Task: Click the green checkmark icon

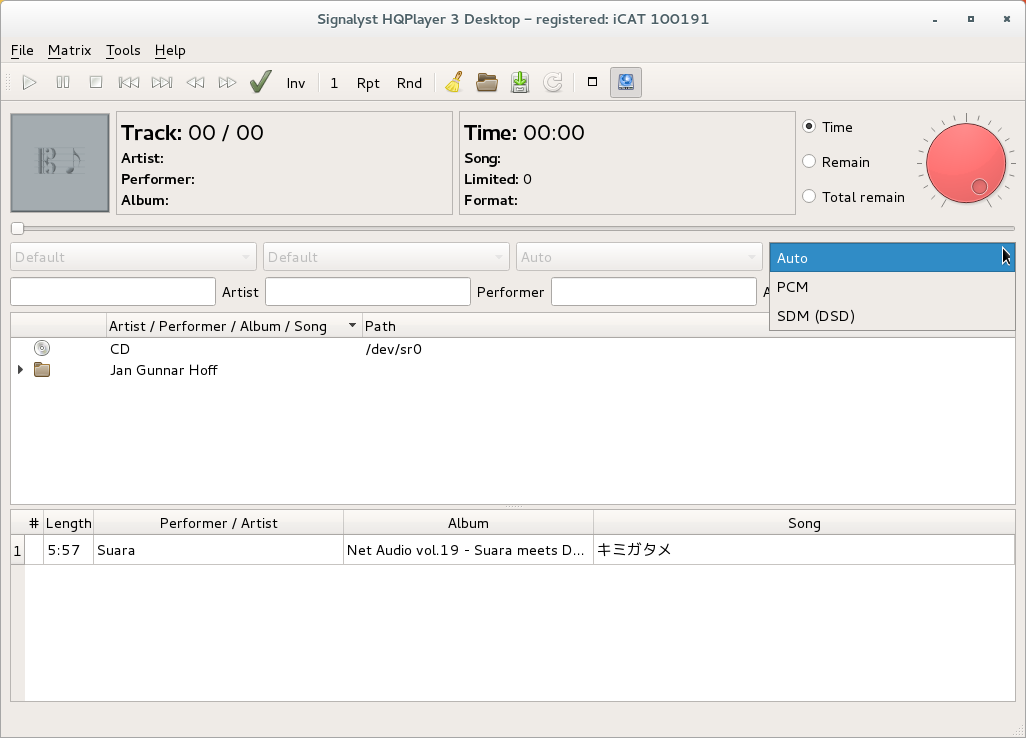Action: [260, 82]
